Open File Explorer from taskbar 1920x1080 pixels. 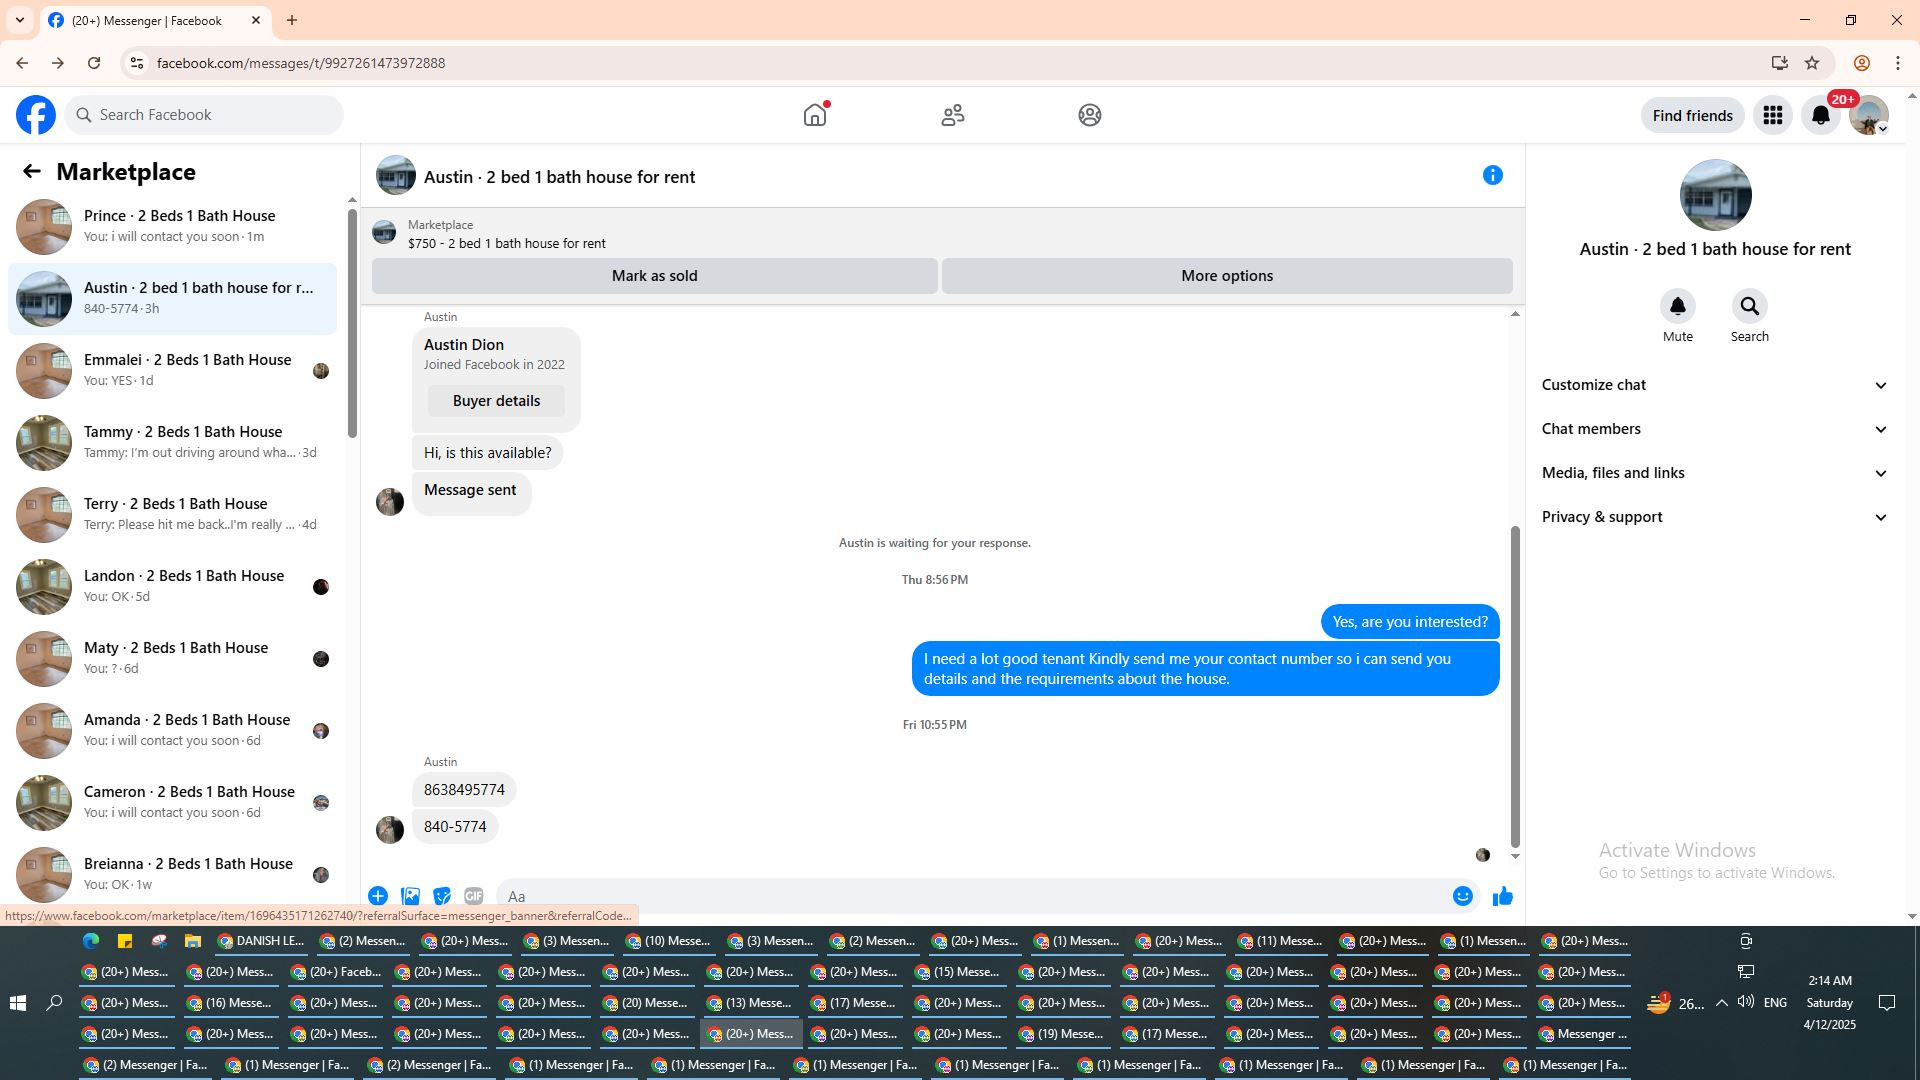coord(193,941)
